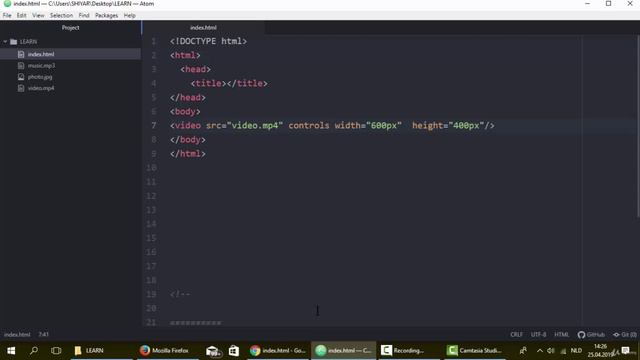Click the DOCTYPE html line
The height and width of the screenshot is (360, 640).
pyautogui.click(x=209, y=41)
